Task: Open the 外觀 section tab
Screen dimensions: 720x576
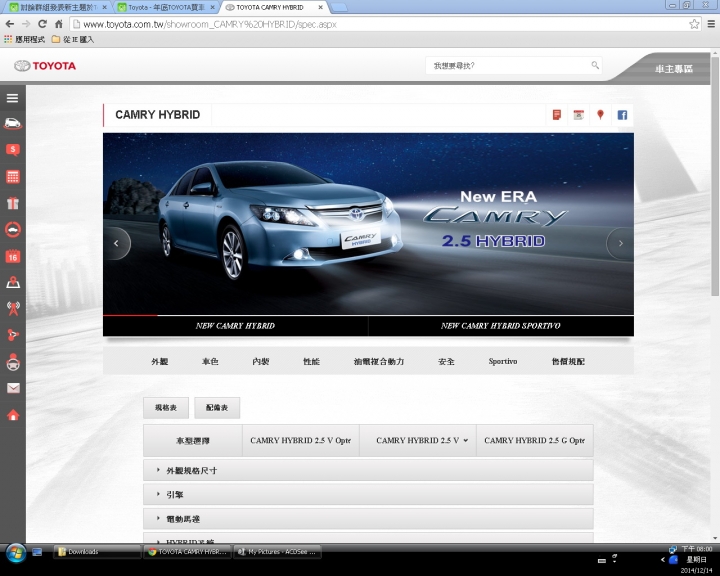Action: pos(160,361)
